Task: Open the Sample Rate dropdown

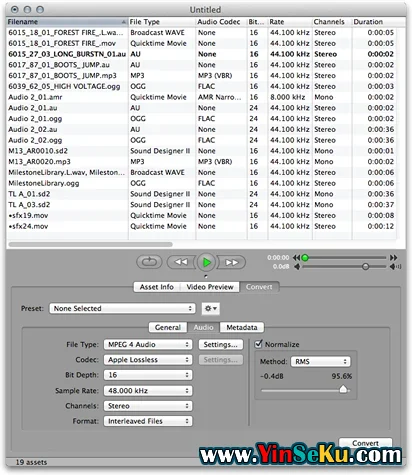Action: [x=148, y=390]
